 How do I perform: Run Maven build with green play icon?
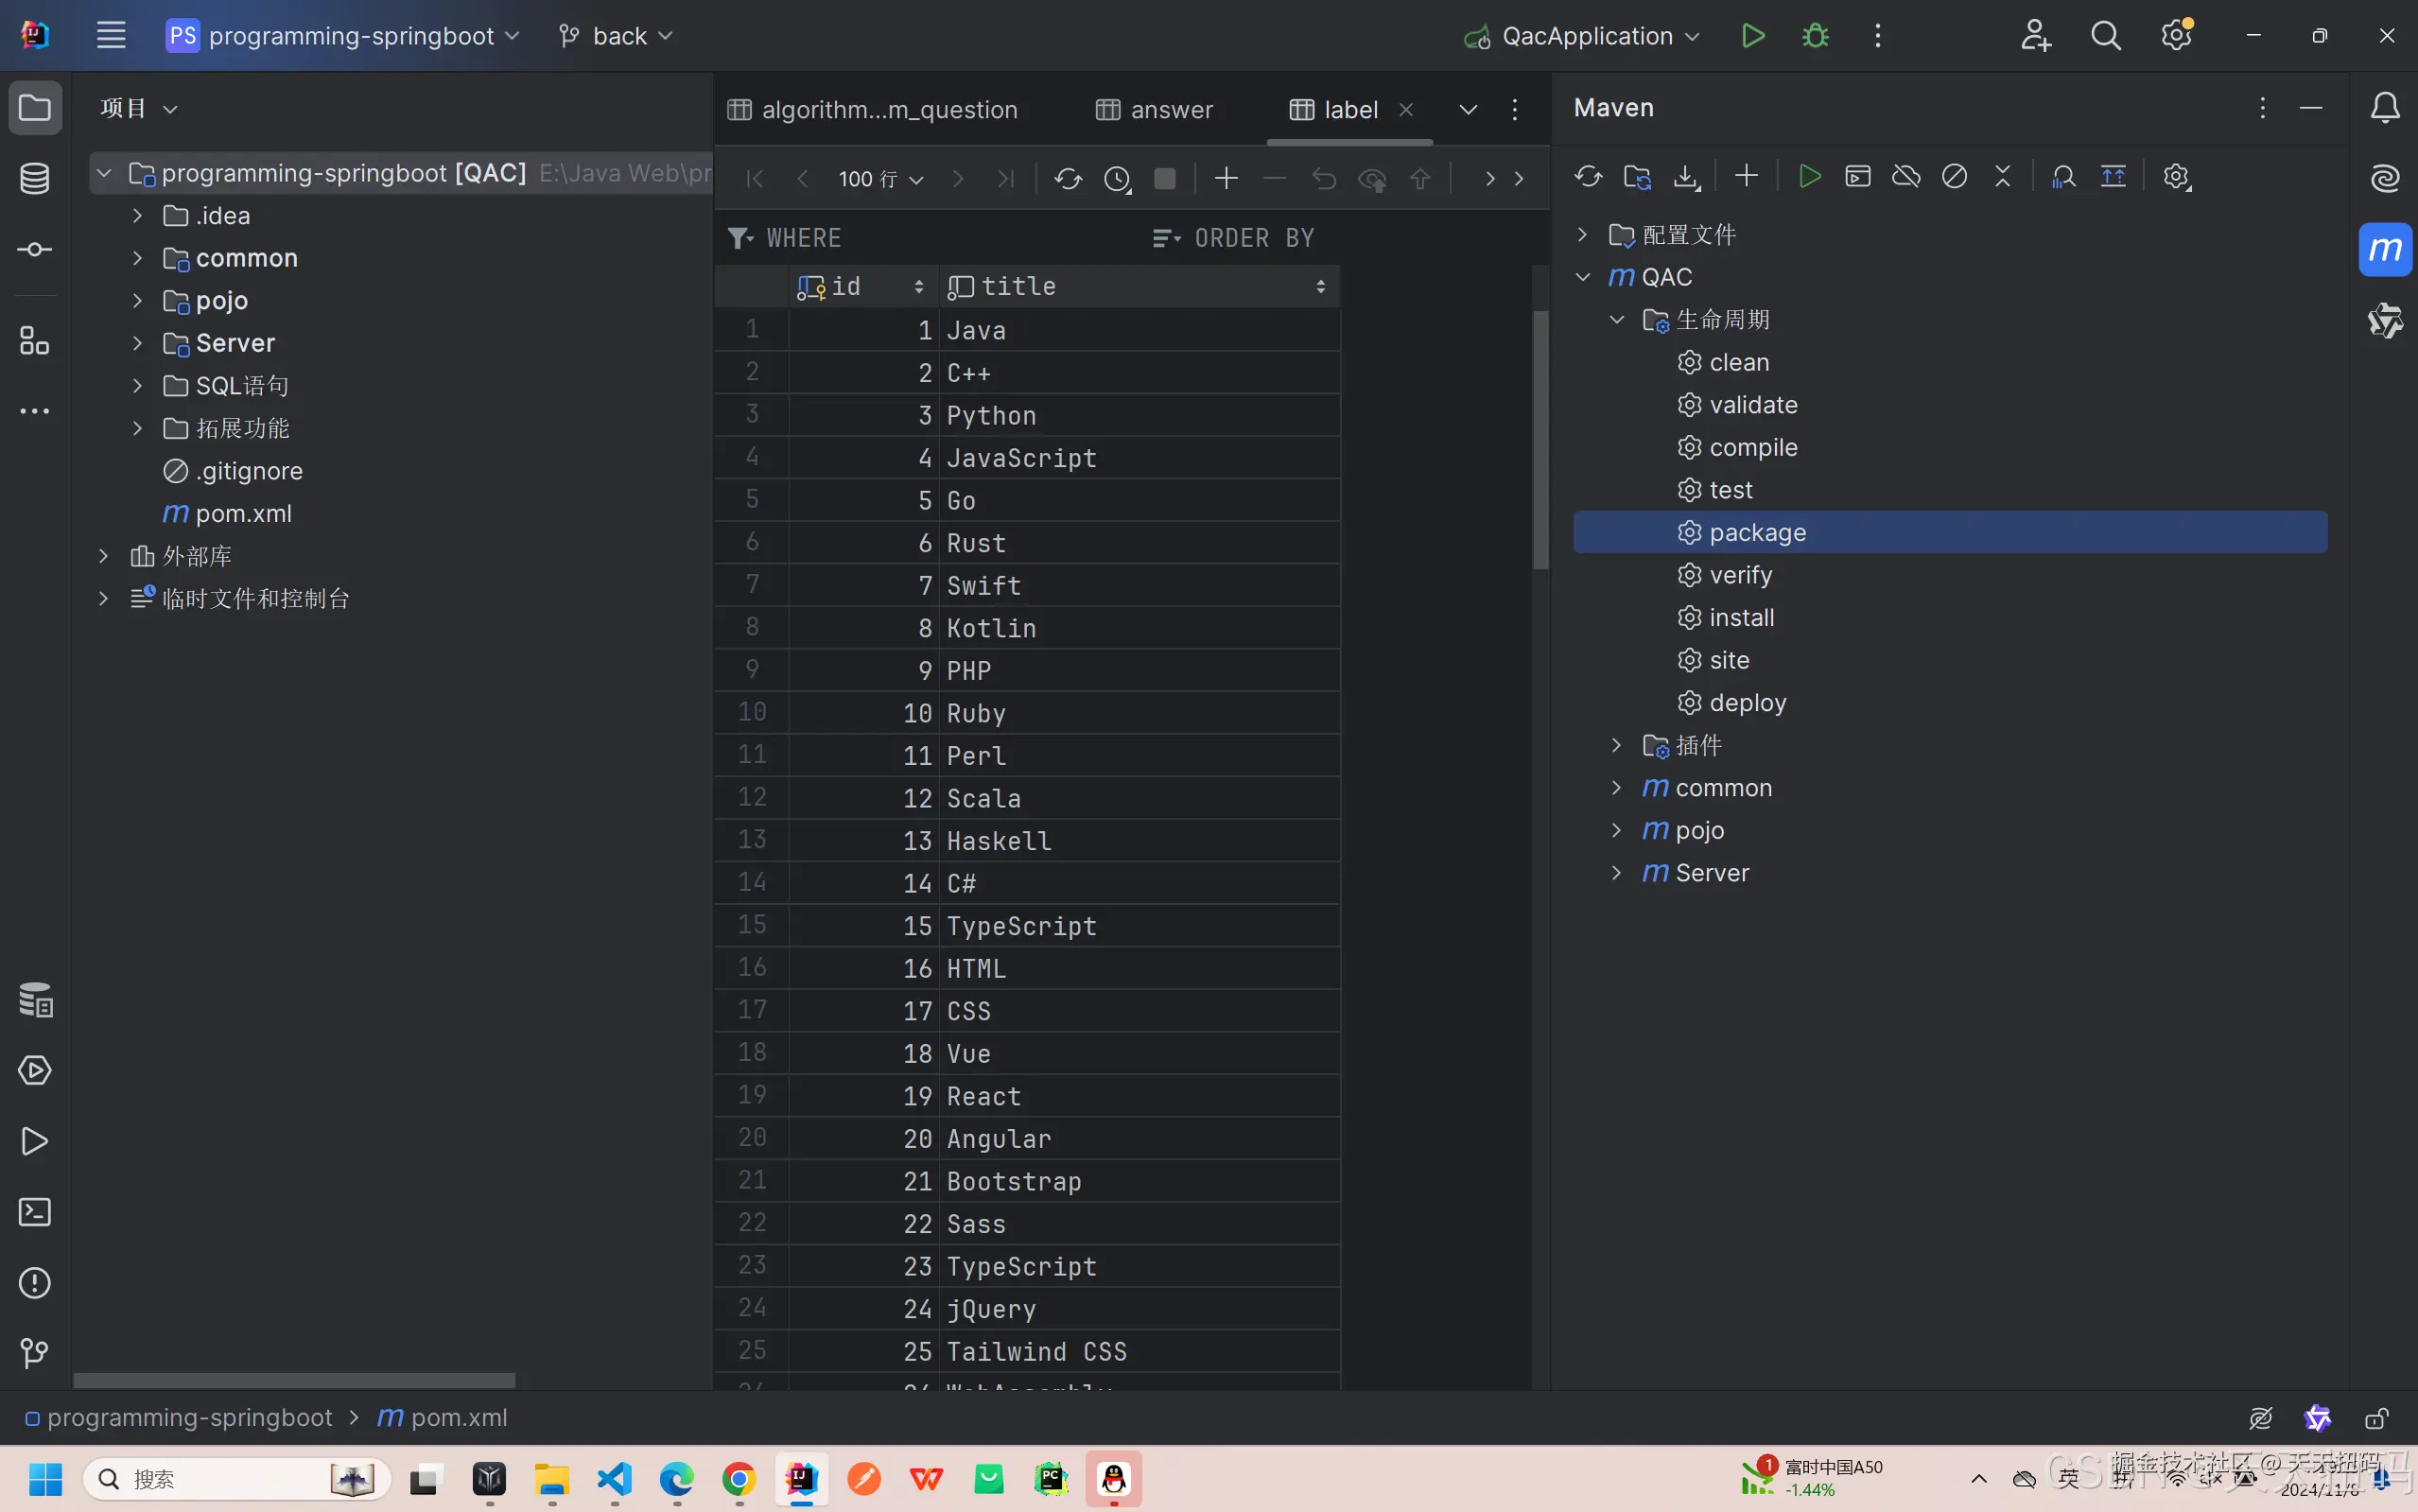(x=1809, y=177)
